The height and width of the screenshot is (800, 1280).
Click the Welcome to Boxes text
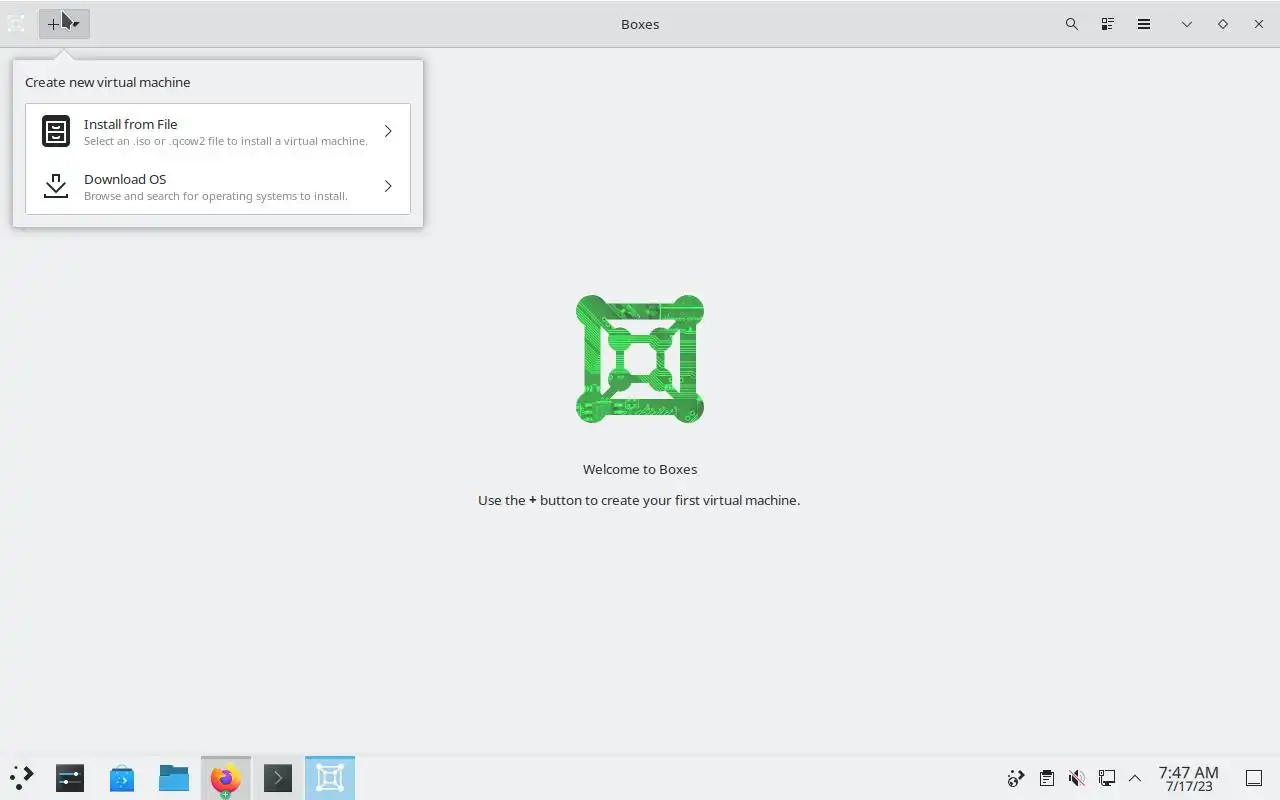coord(640,469)
